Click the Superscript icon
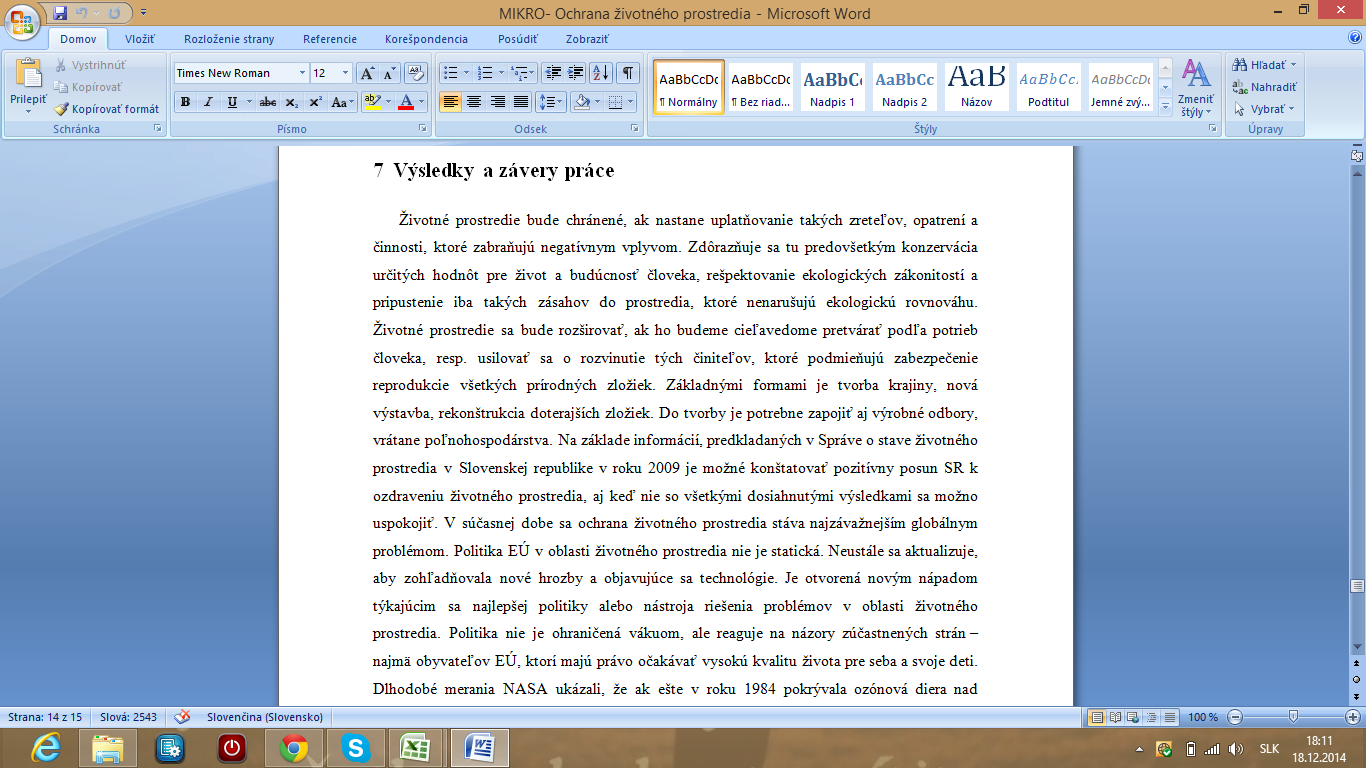This screenshot has width=1366, height=768. click(x=315, y=102)
